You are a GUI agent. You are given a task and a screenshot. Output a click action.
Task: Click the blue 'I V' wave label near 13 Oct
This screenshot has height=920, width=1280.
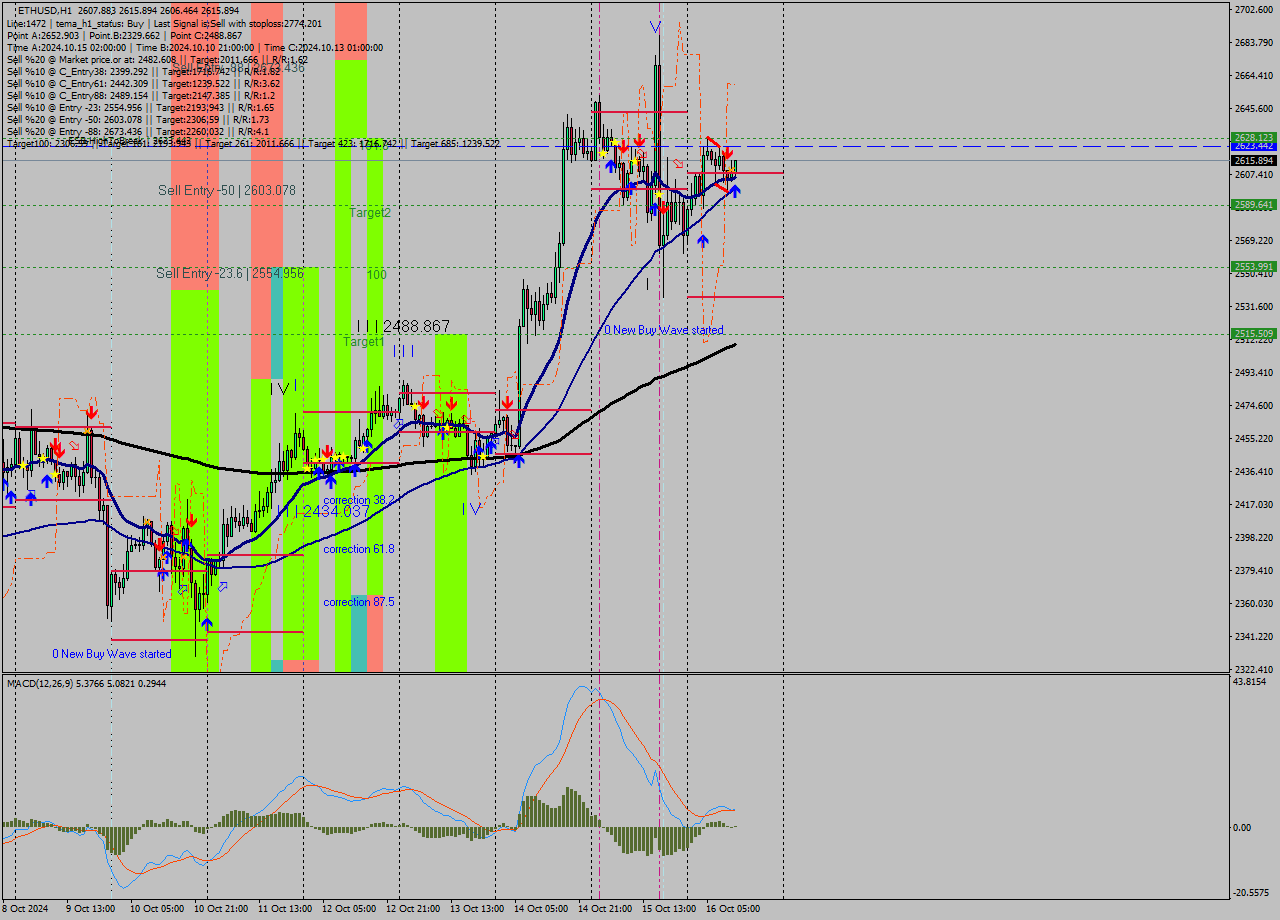472,509
